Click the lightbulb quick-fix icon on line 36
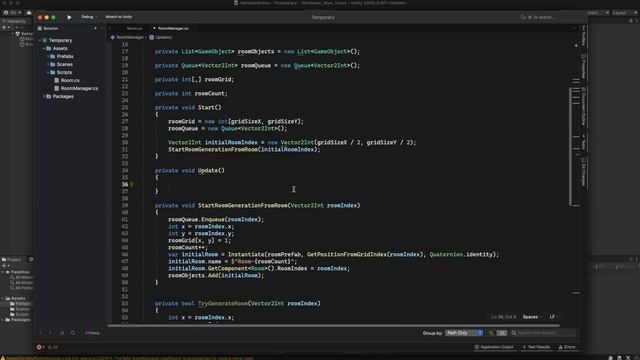 tap(131, 184)
